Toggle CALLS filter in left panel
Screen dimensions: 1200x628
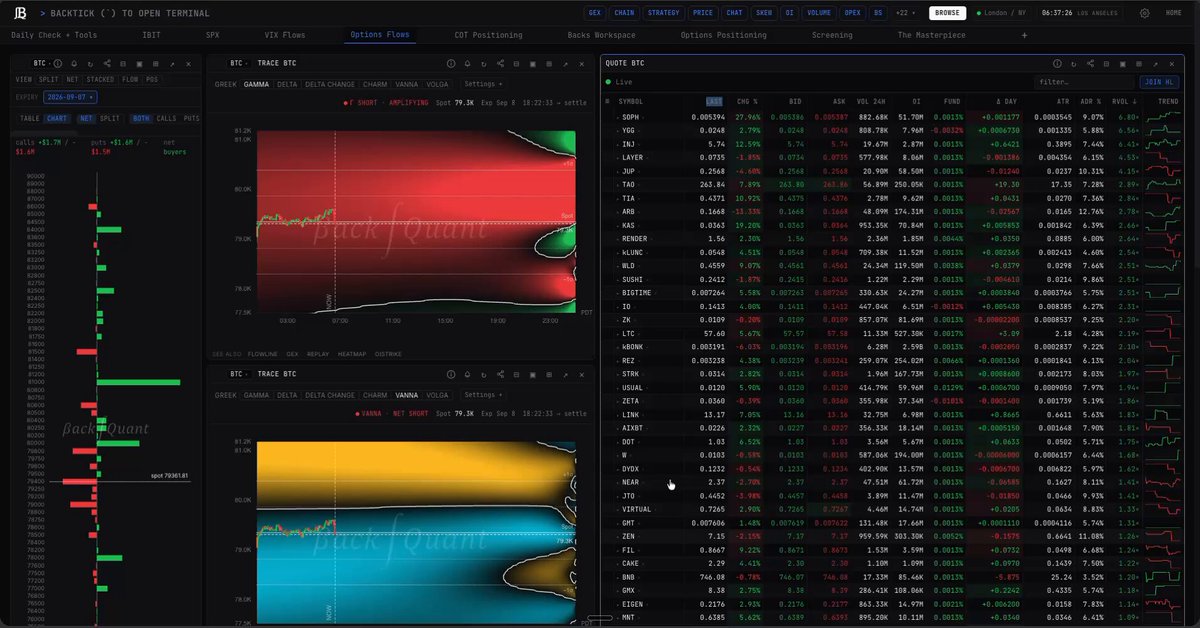click(x=166, y=118)
